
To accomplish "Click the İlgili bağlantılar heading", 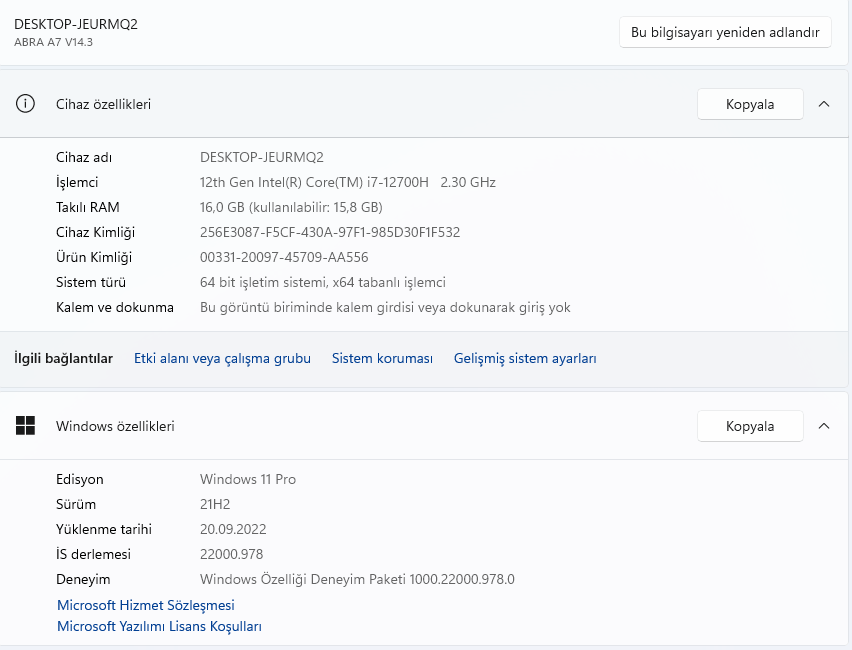I will click(63, 358).
